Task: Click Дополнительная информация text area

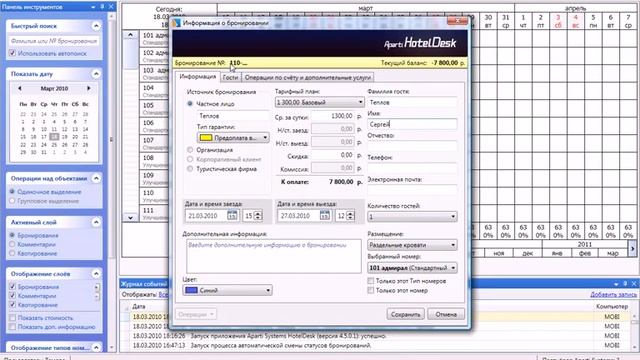Action: coord(273,256)
